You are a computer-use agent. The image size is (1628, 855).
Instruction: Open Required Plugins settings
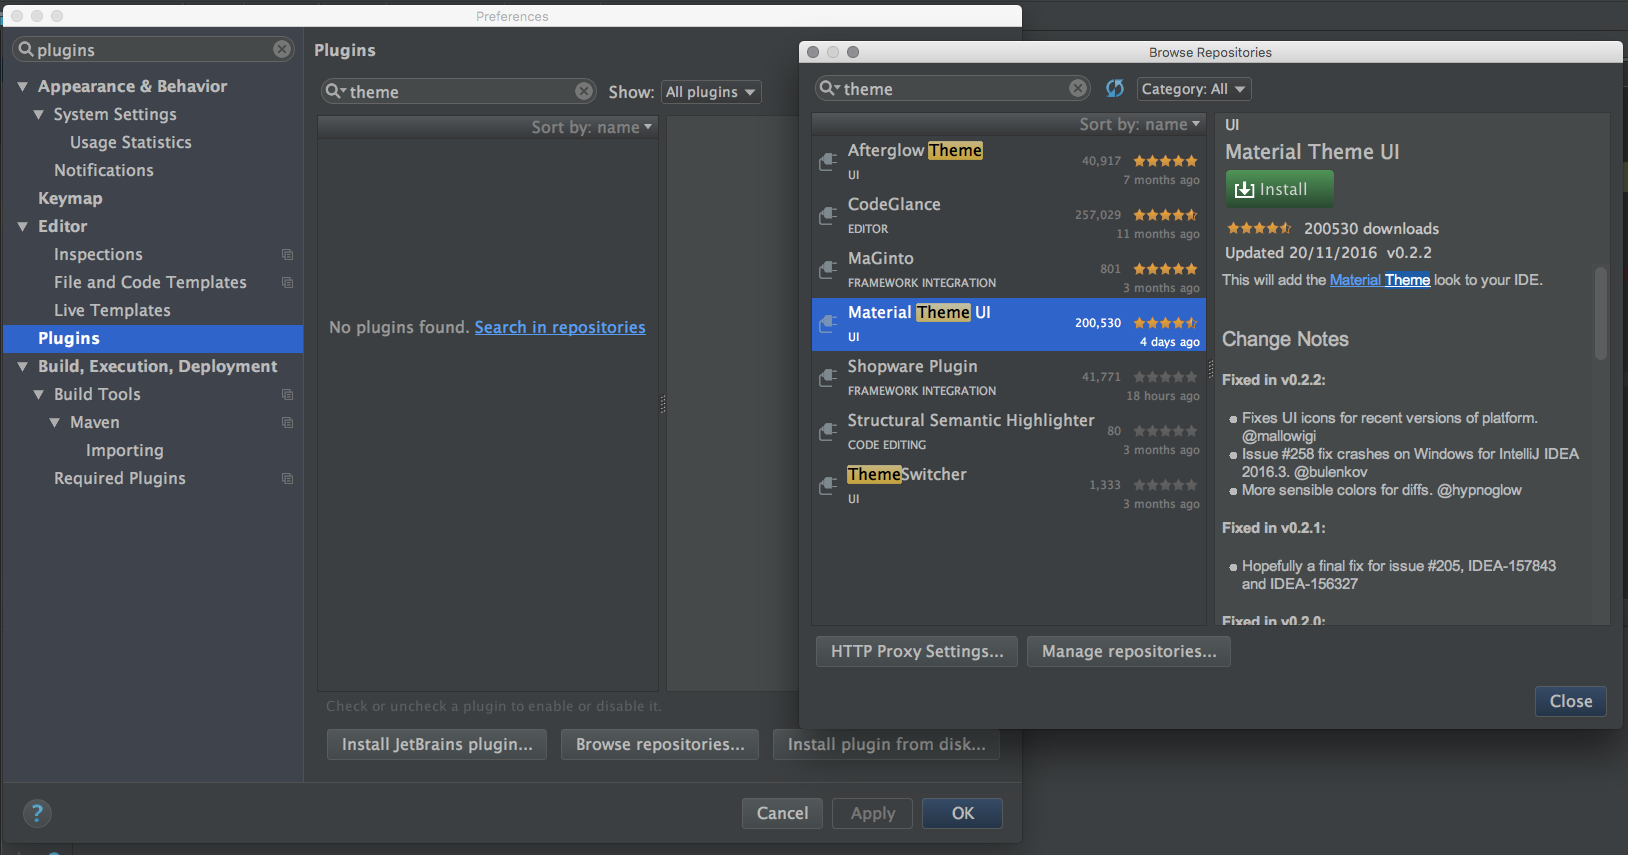[x=120, y=479]
